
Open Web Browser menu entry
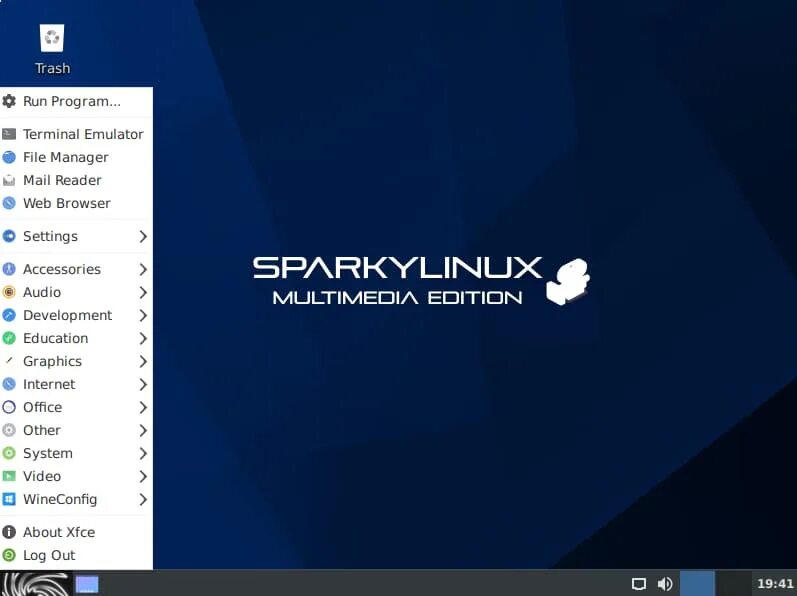(x=76, y=203)
